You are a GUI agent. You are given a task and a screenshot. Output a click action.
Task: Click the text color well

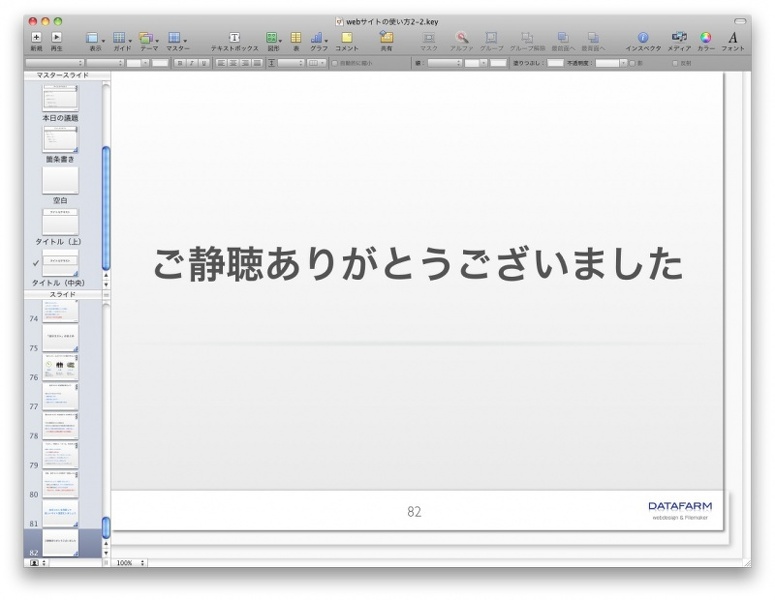(x=160, y=63)
